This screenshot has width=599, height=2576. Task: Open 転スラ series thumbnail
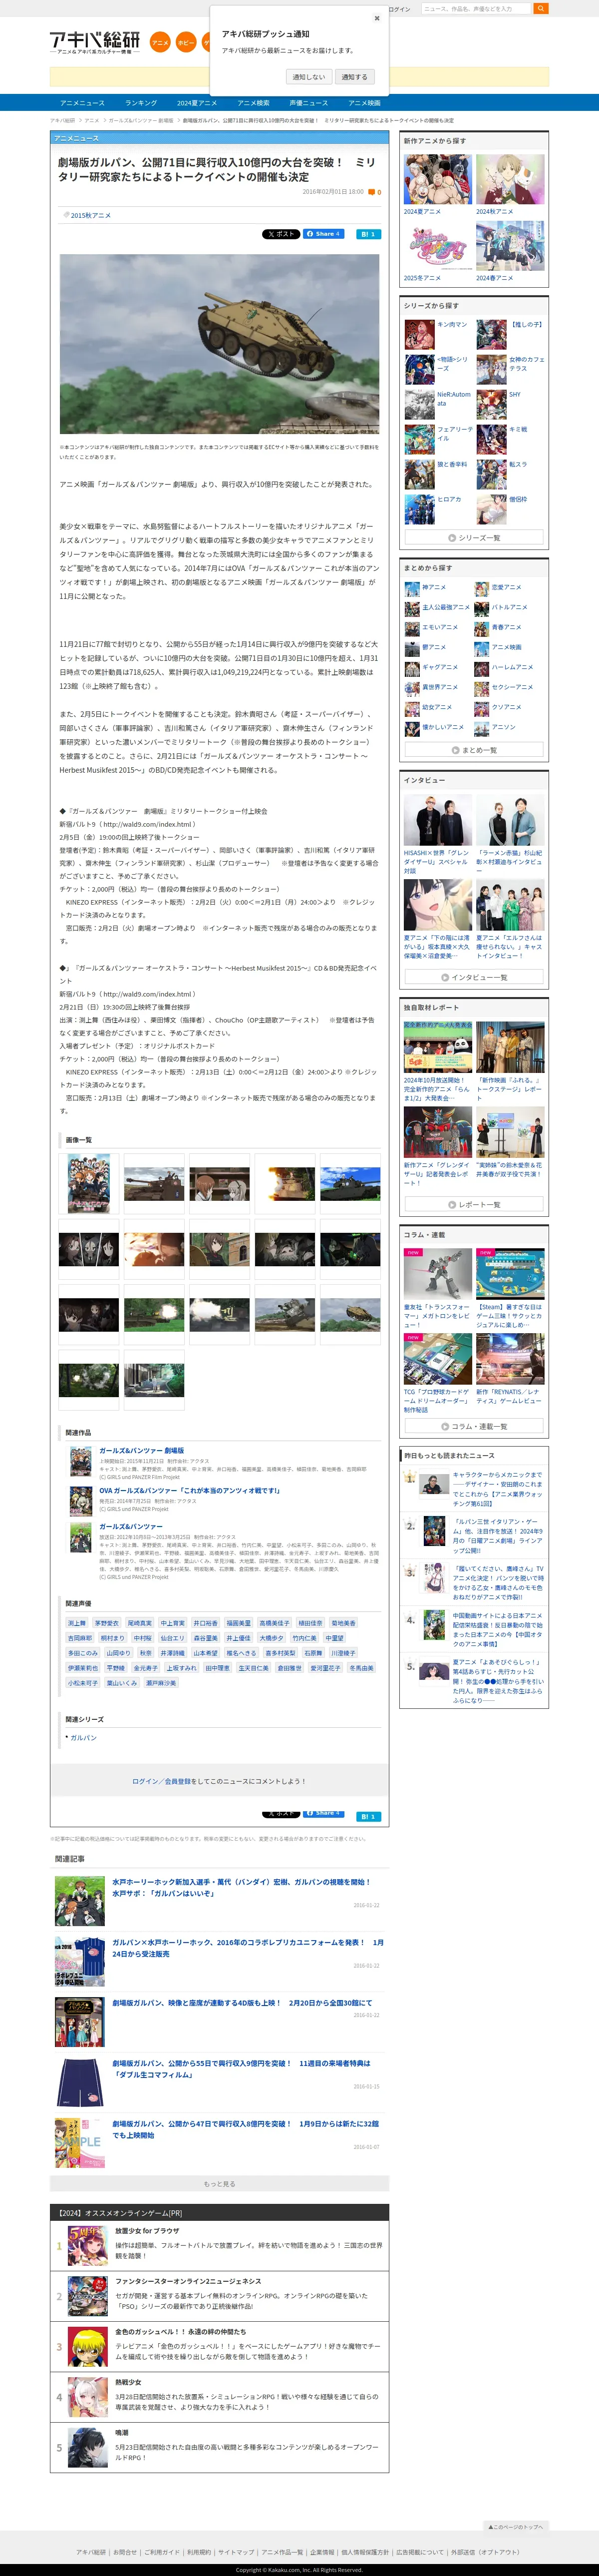coord(491,475)
